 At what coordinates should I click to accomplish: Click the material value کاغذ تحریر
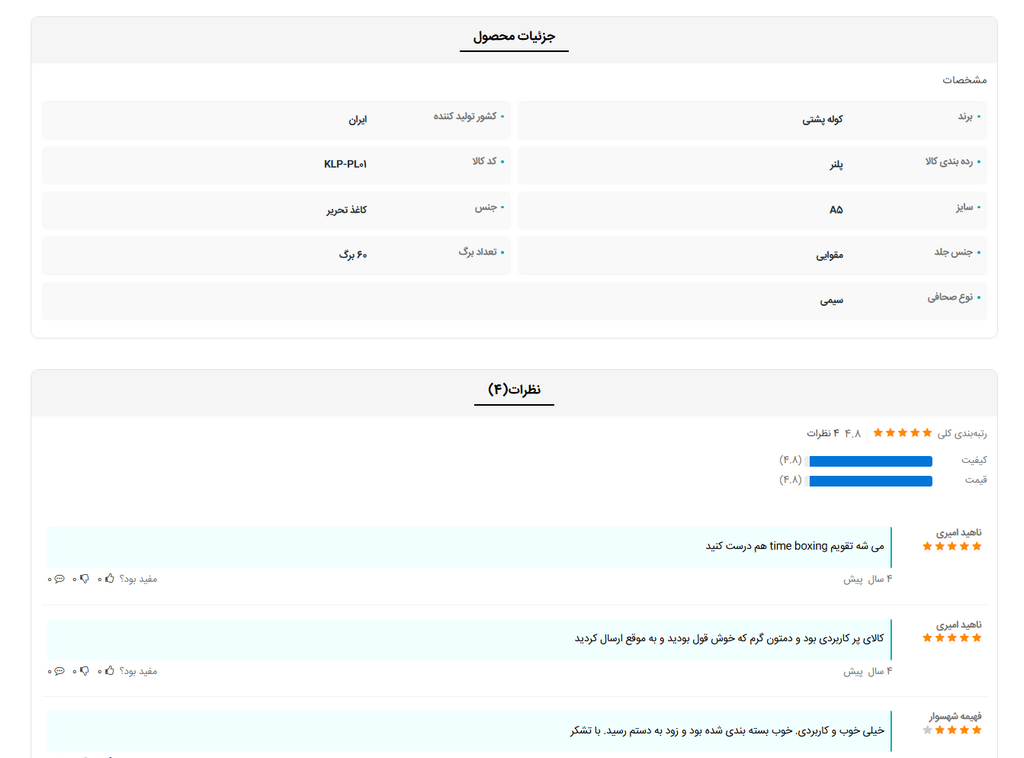click(347, 210)
